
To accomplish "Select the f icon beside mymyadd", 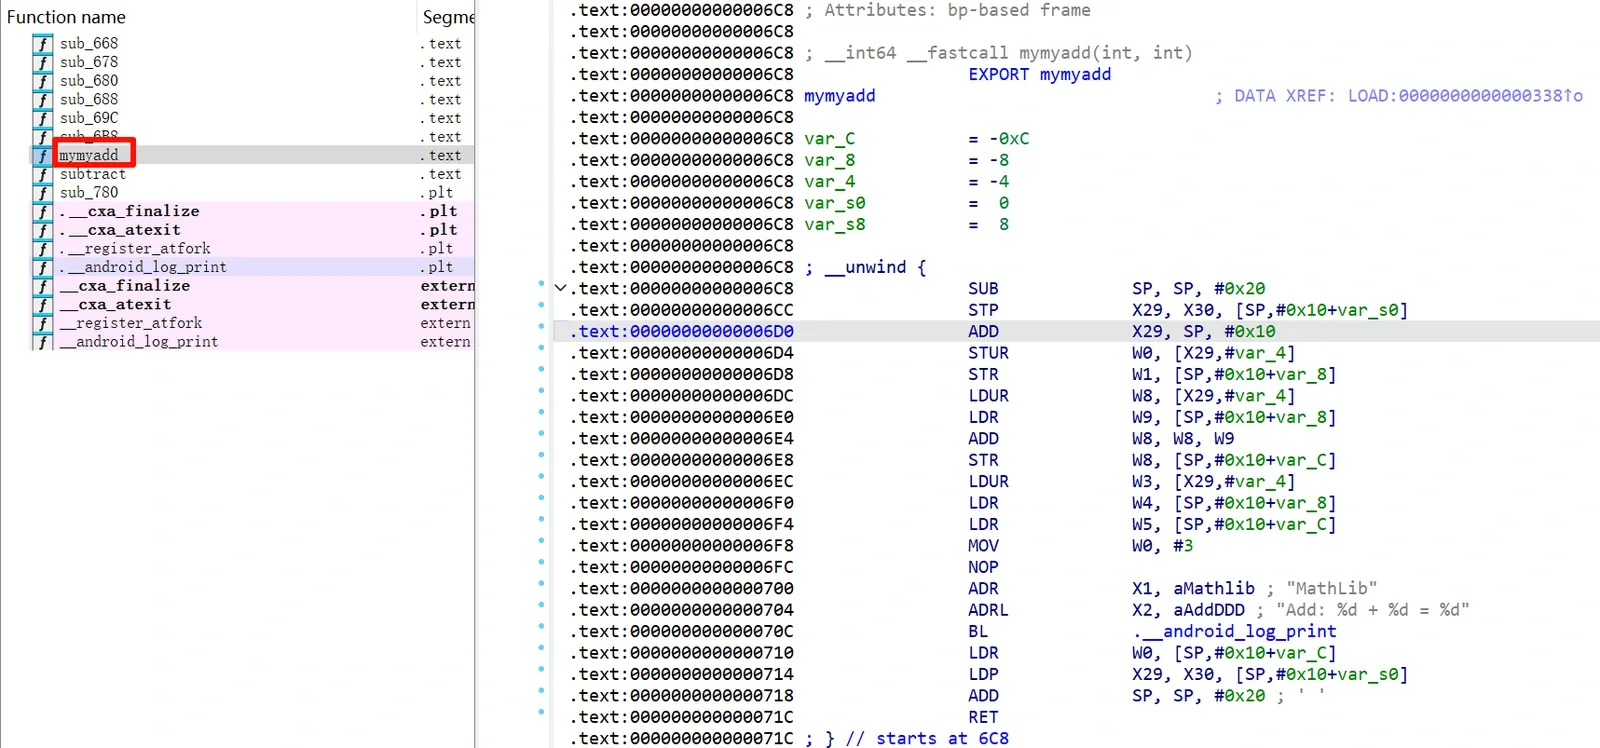I will [x=42, y=155].
